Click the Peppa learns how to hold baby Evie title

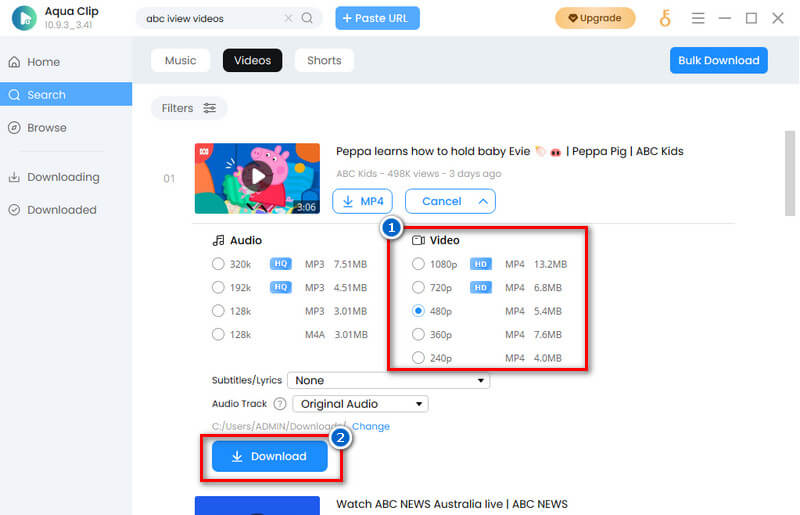[x=509, y=151]
